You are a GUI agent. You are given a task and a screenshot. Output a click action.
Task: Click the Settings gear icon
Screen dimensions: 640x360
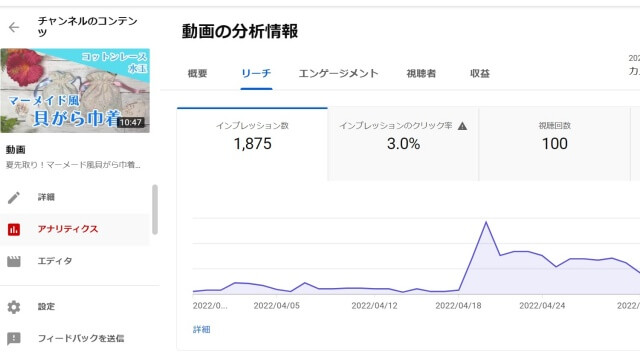pyautogui.click(x=14, y=307)
